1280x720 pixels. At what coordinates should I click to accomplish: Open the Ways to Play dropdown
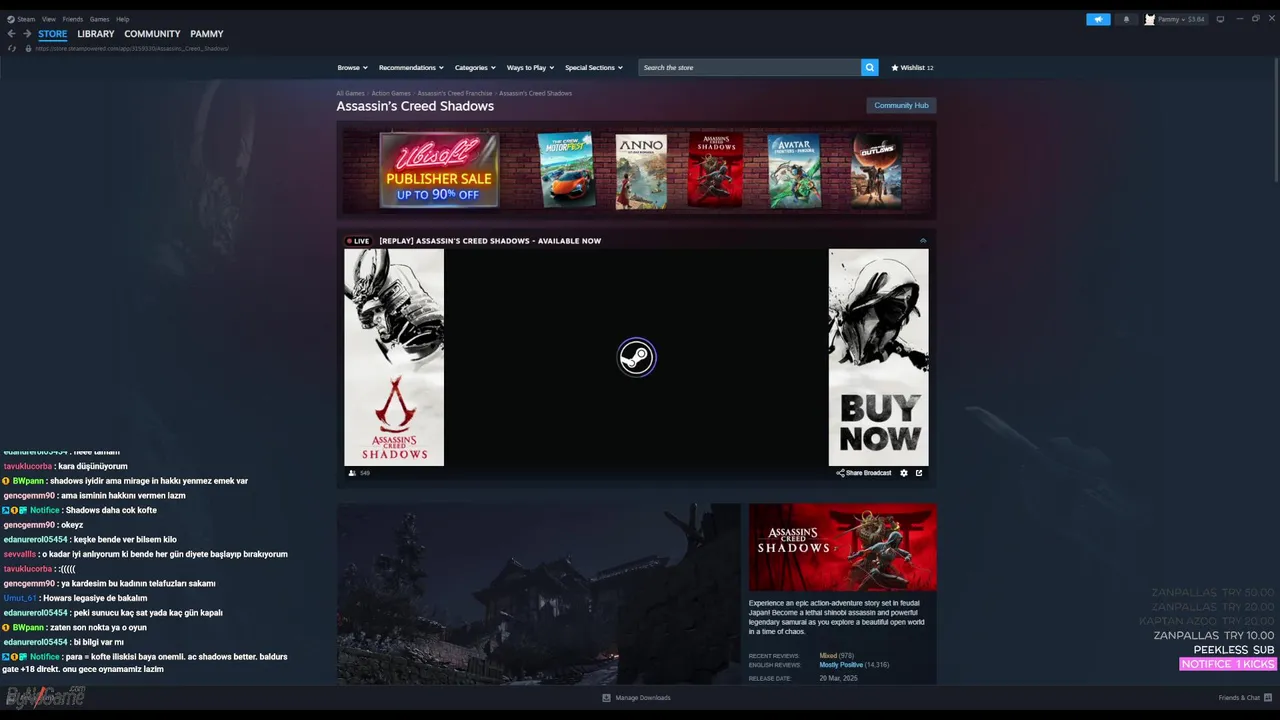tap(530, 68)
